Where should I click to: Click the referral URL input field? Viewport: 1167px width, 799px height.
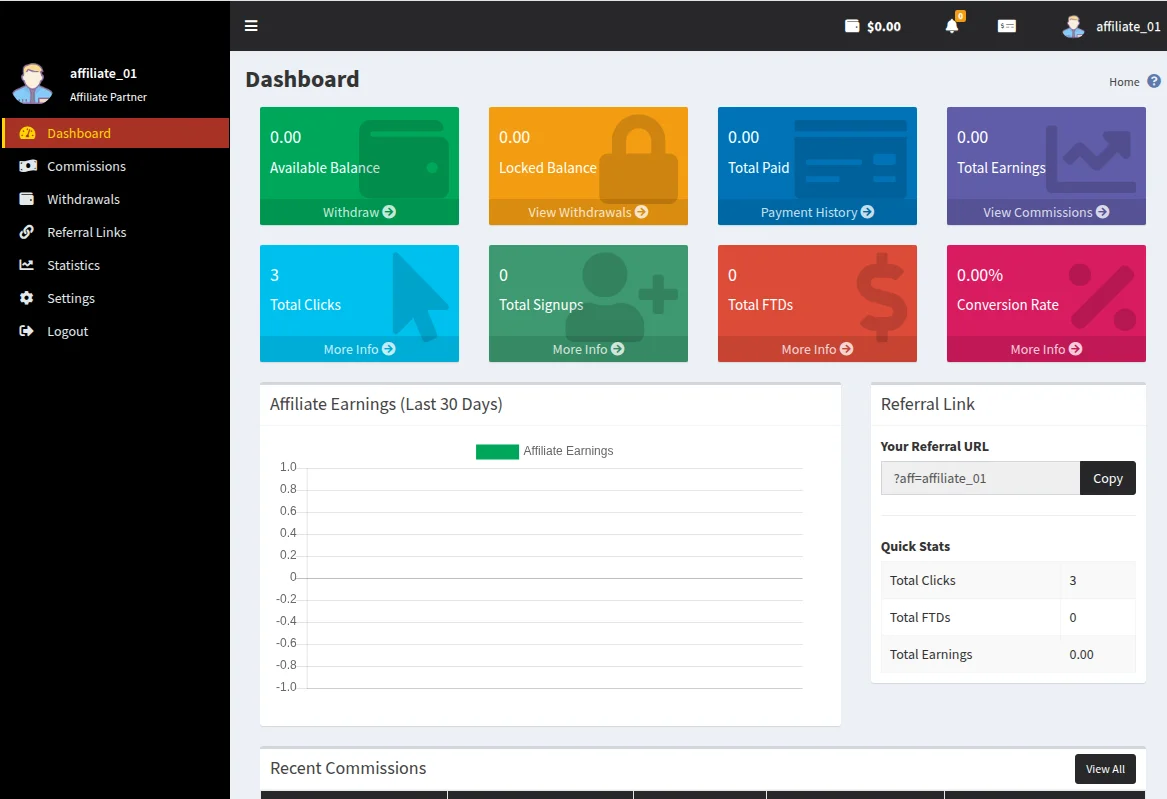coord(980,478)
